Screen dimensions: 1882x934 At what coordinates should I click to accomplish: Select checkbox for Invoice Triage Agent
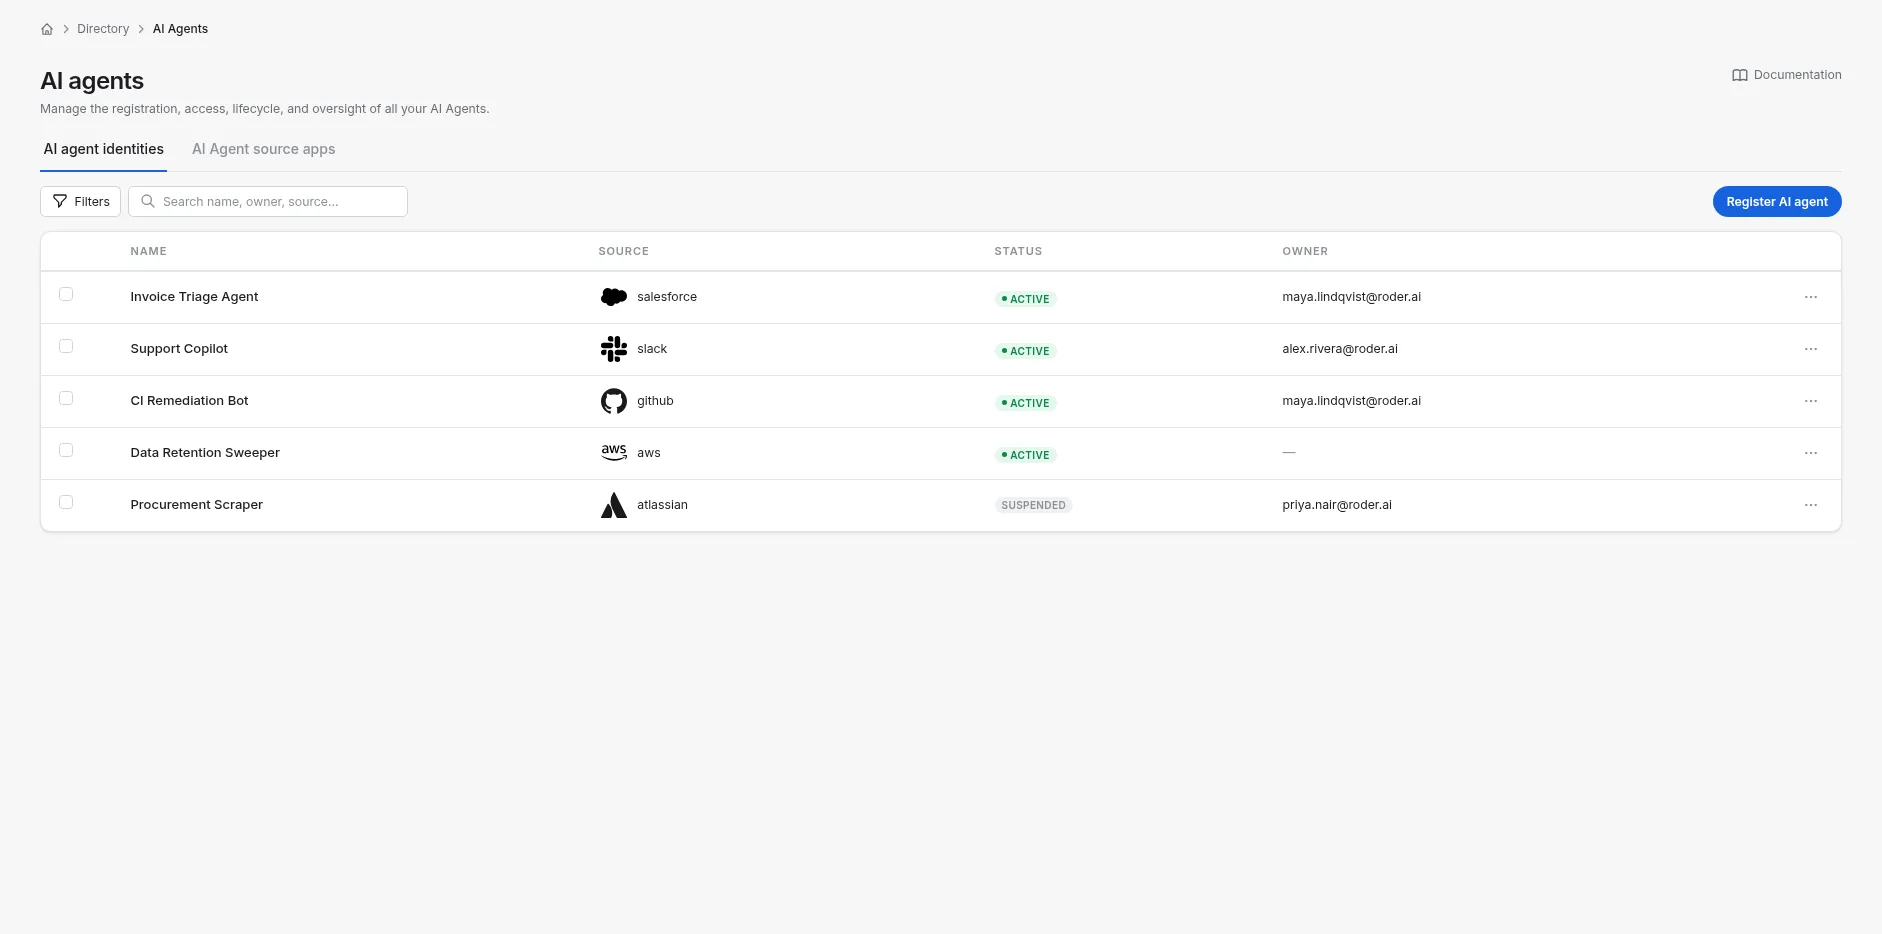(66, 294)
